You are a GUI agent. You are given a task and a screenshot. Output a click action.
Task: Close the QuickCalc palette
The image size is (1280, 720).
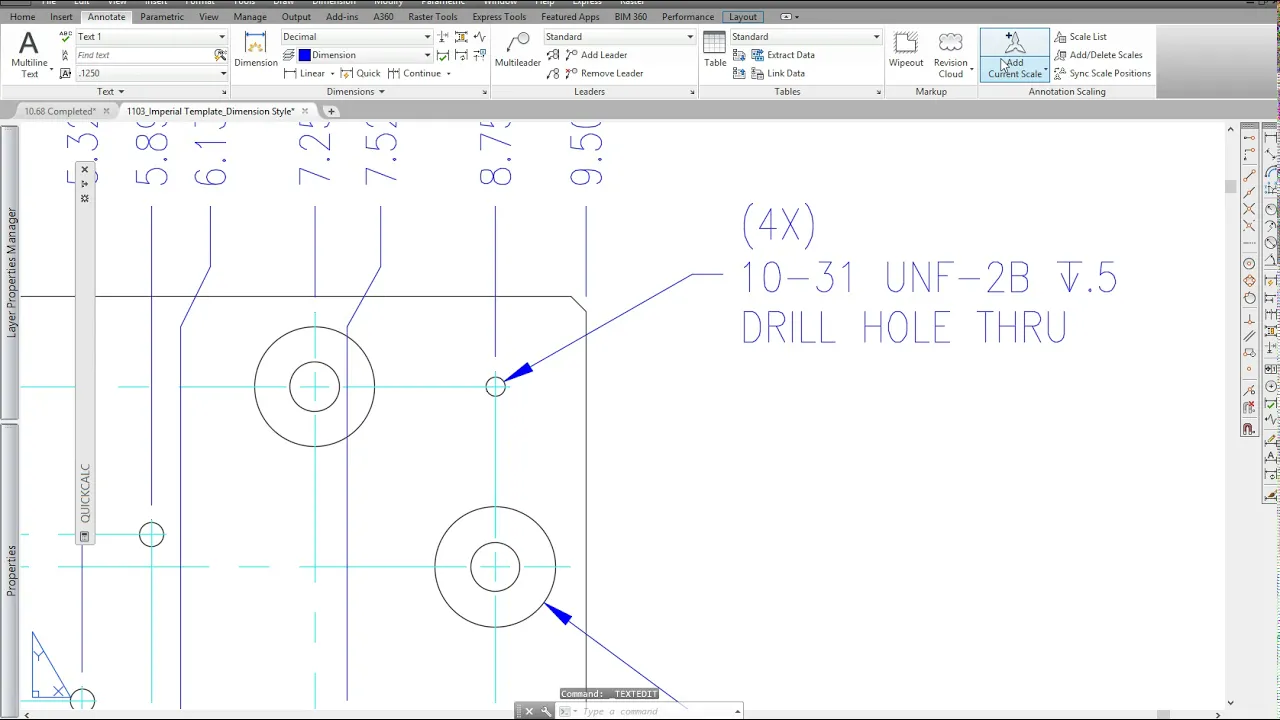85,170
